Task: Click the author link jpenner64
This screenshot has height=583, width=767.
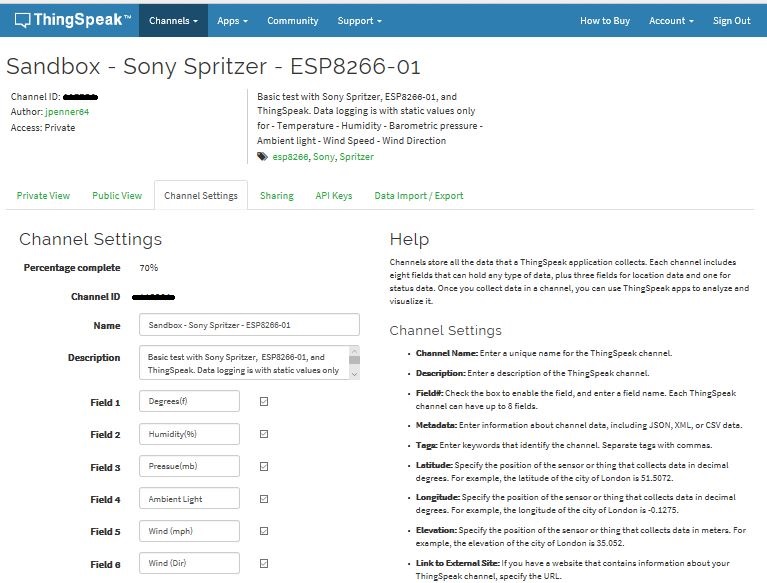Action: (x=67, y=112)
